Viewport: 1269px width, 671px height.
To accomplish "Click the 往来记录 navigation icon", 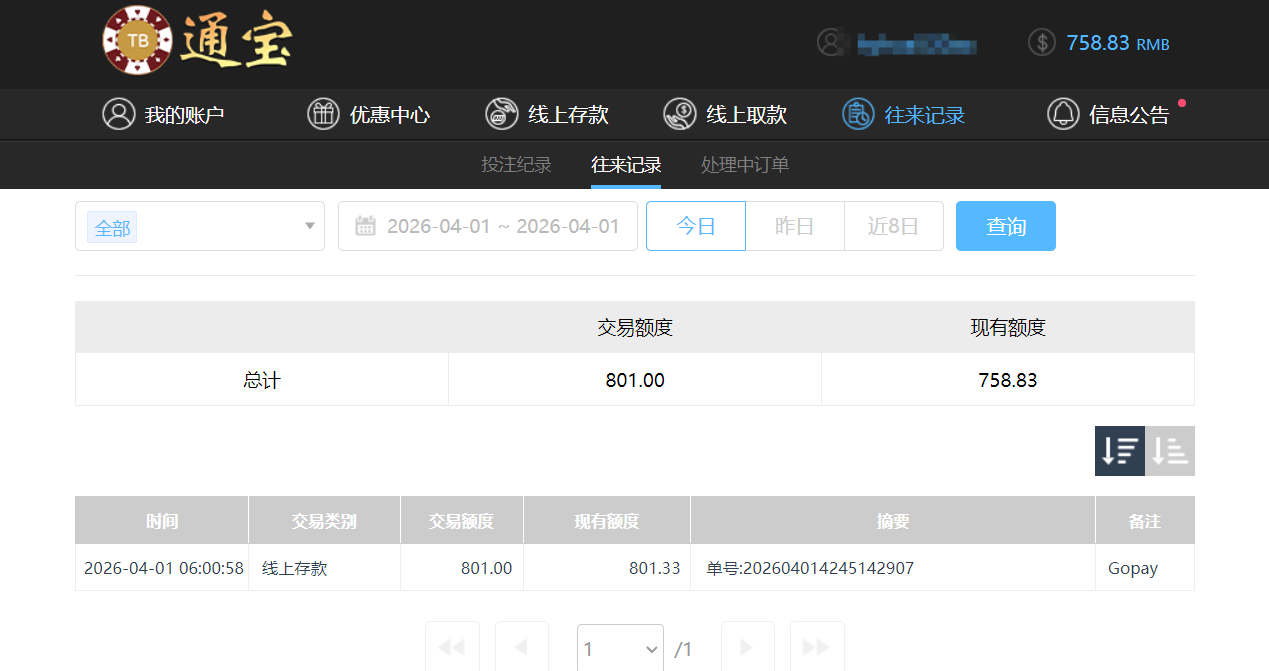I will pos(857,114).
